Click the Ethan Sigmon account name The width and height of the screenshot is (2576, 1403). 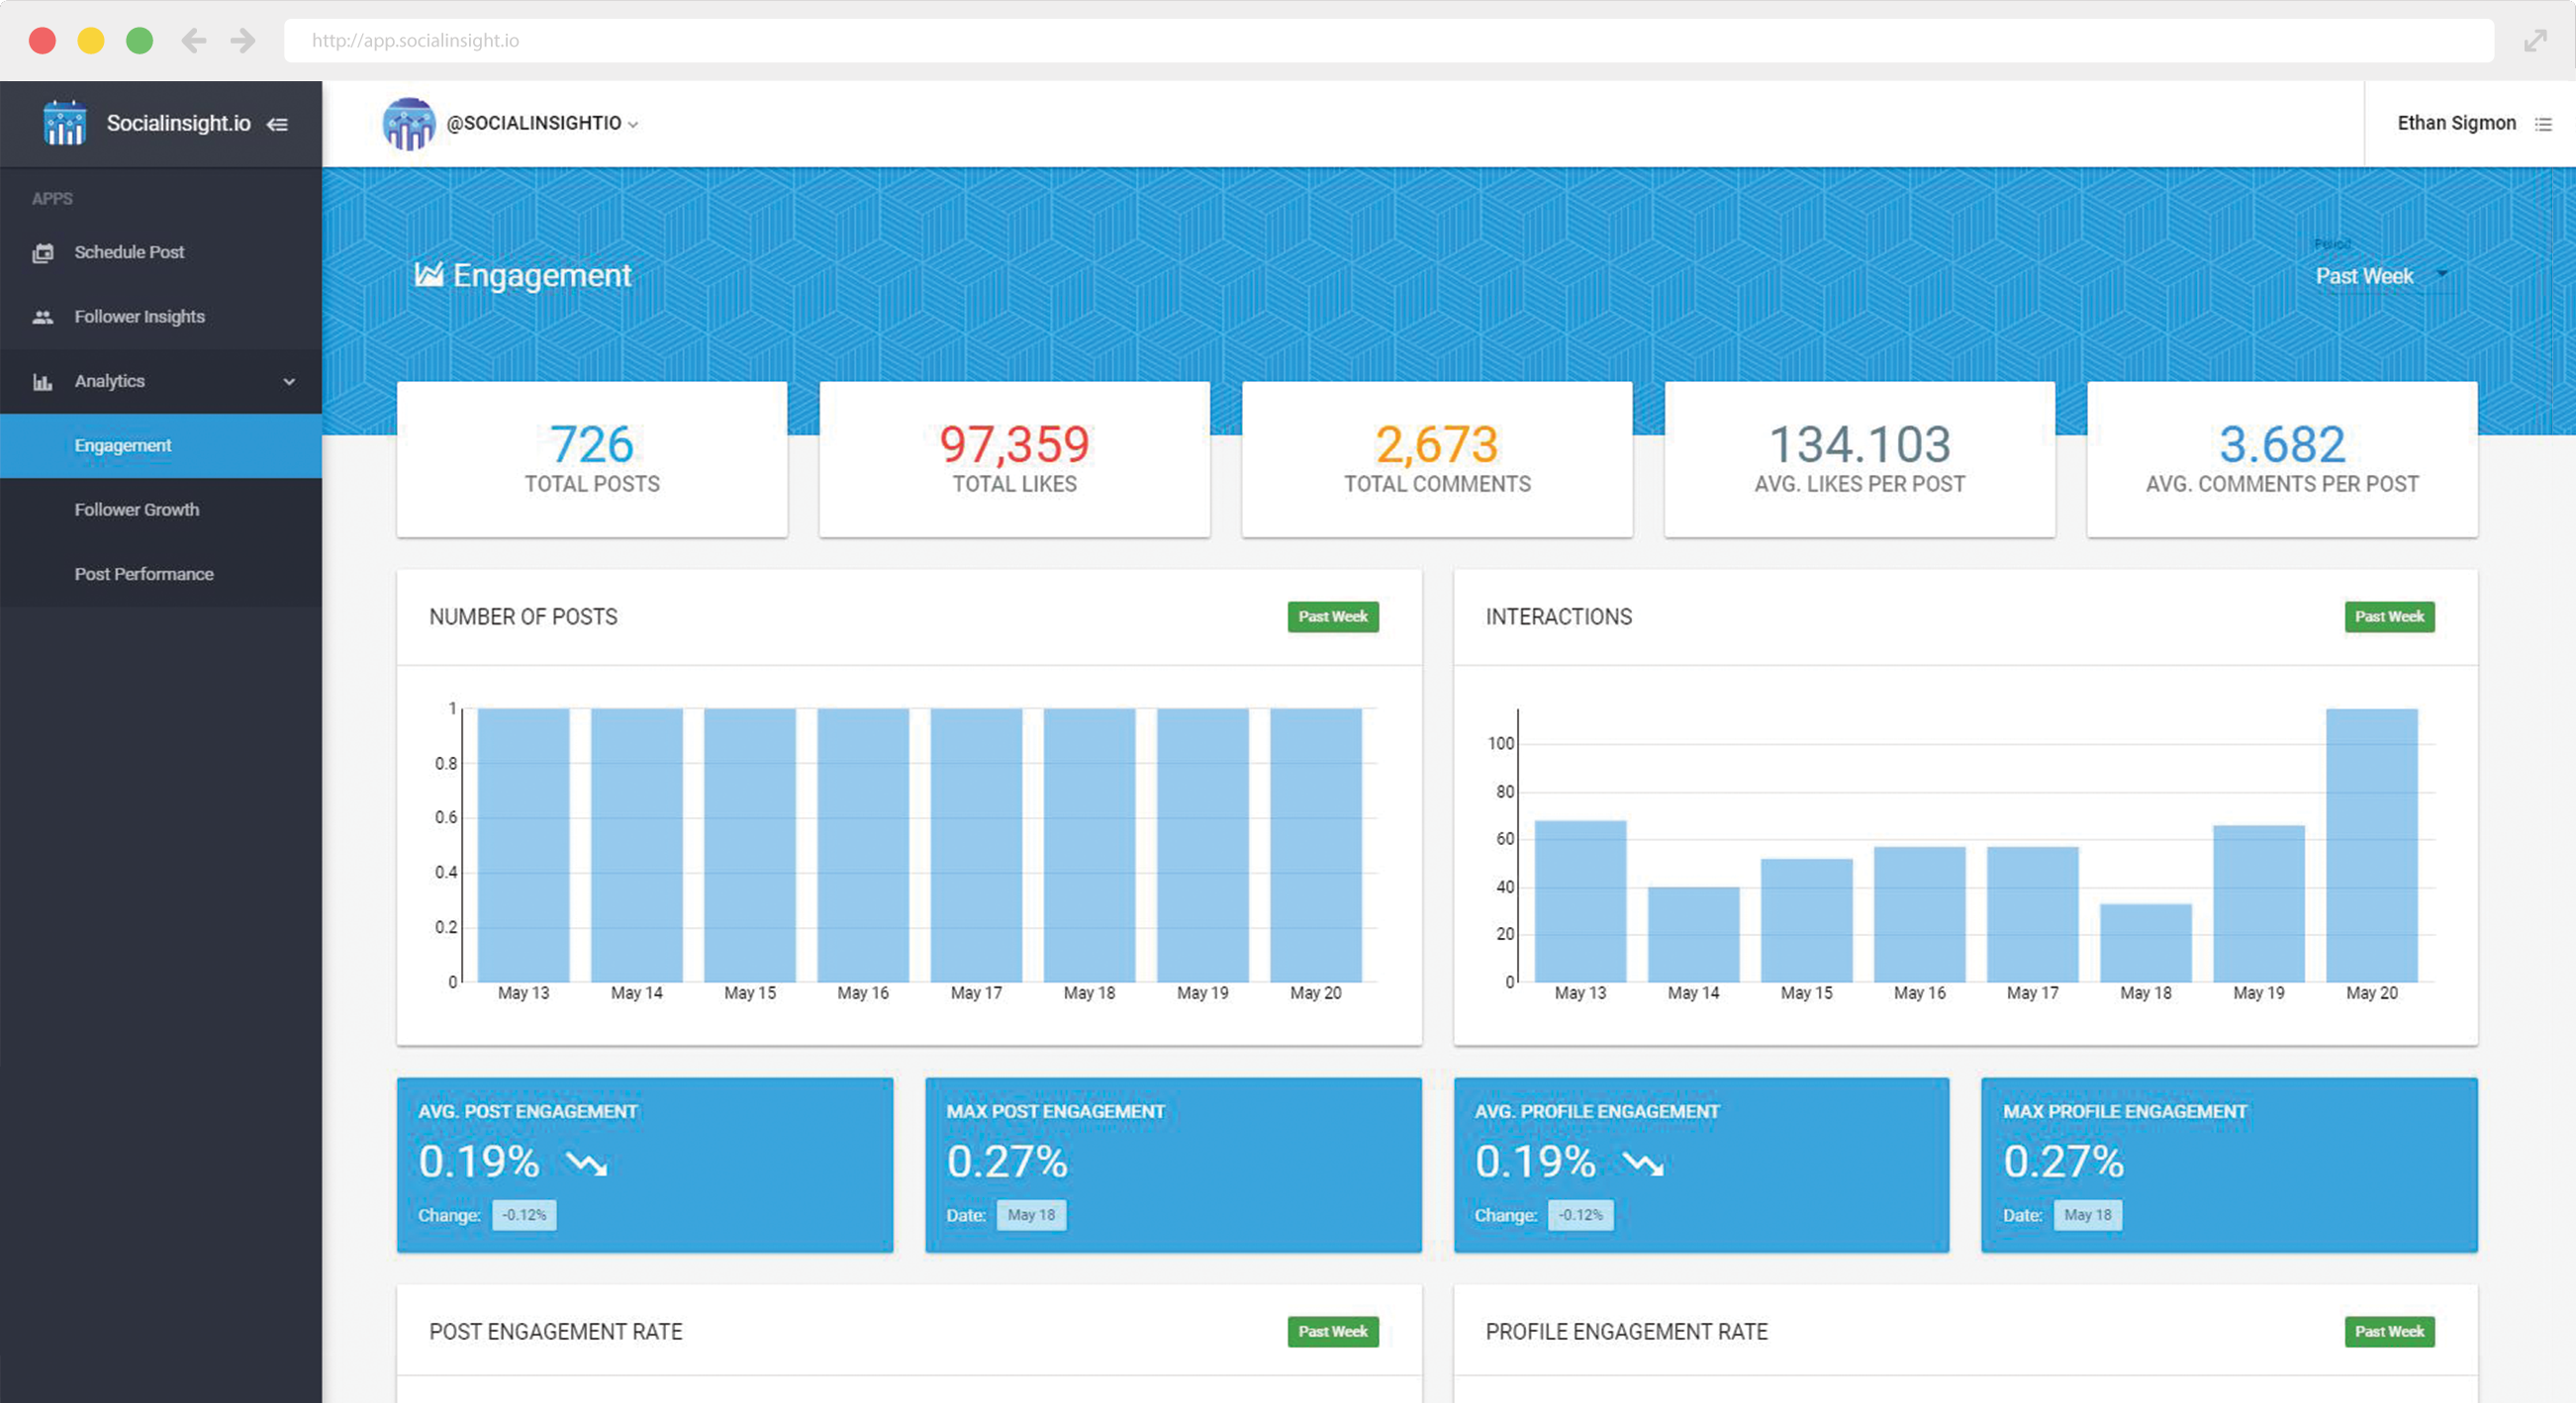tap(2456, 122)
